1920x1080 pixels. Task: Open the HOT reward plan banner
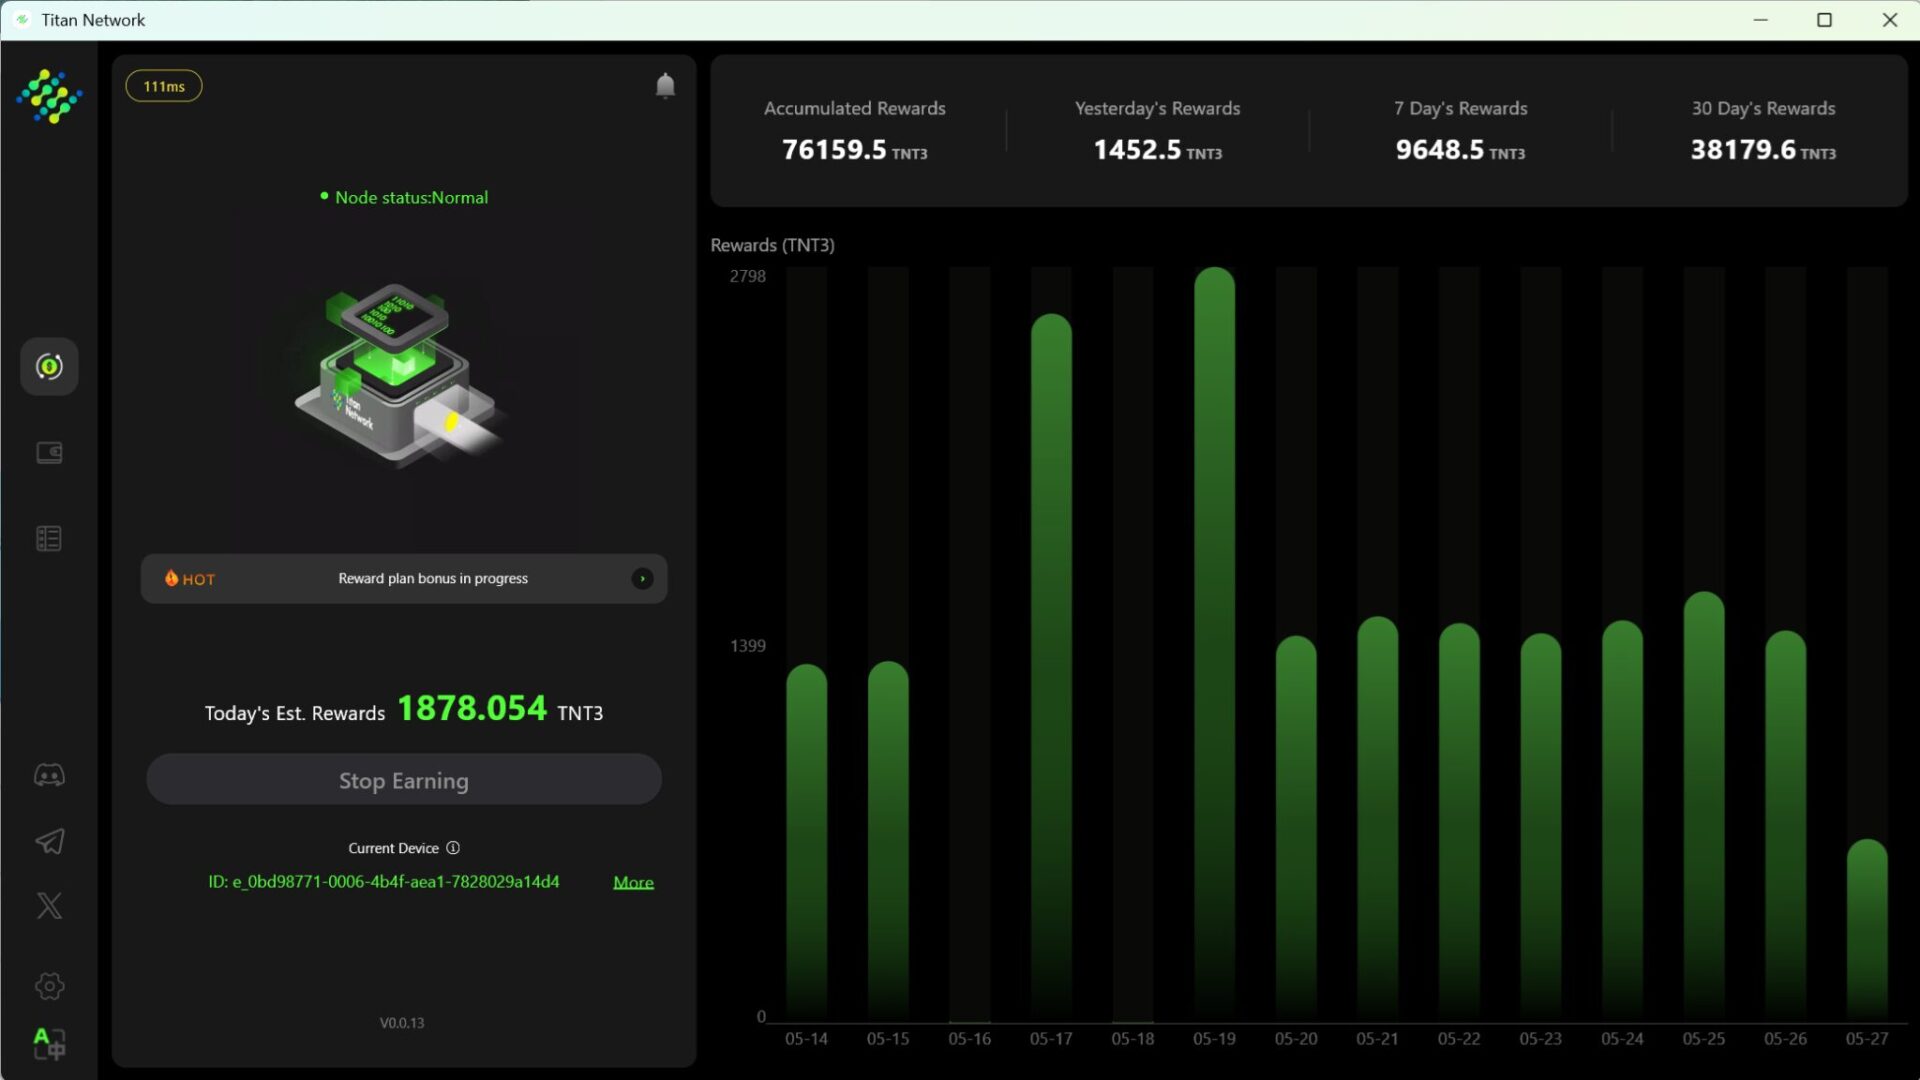tap(404, 579)
